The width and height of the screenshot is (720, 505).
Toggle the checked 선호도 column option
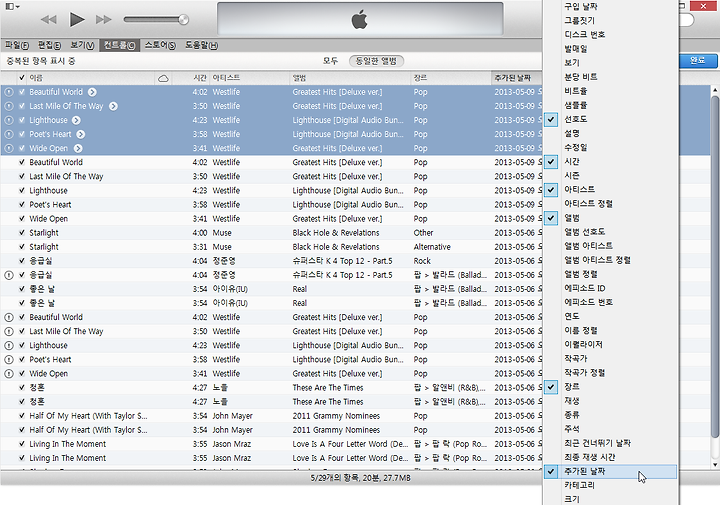click(x=610, y=119)
